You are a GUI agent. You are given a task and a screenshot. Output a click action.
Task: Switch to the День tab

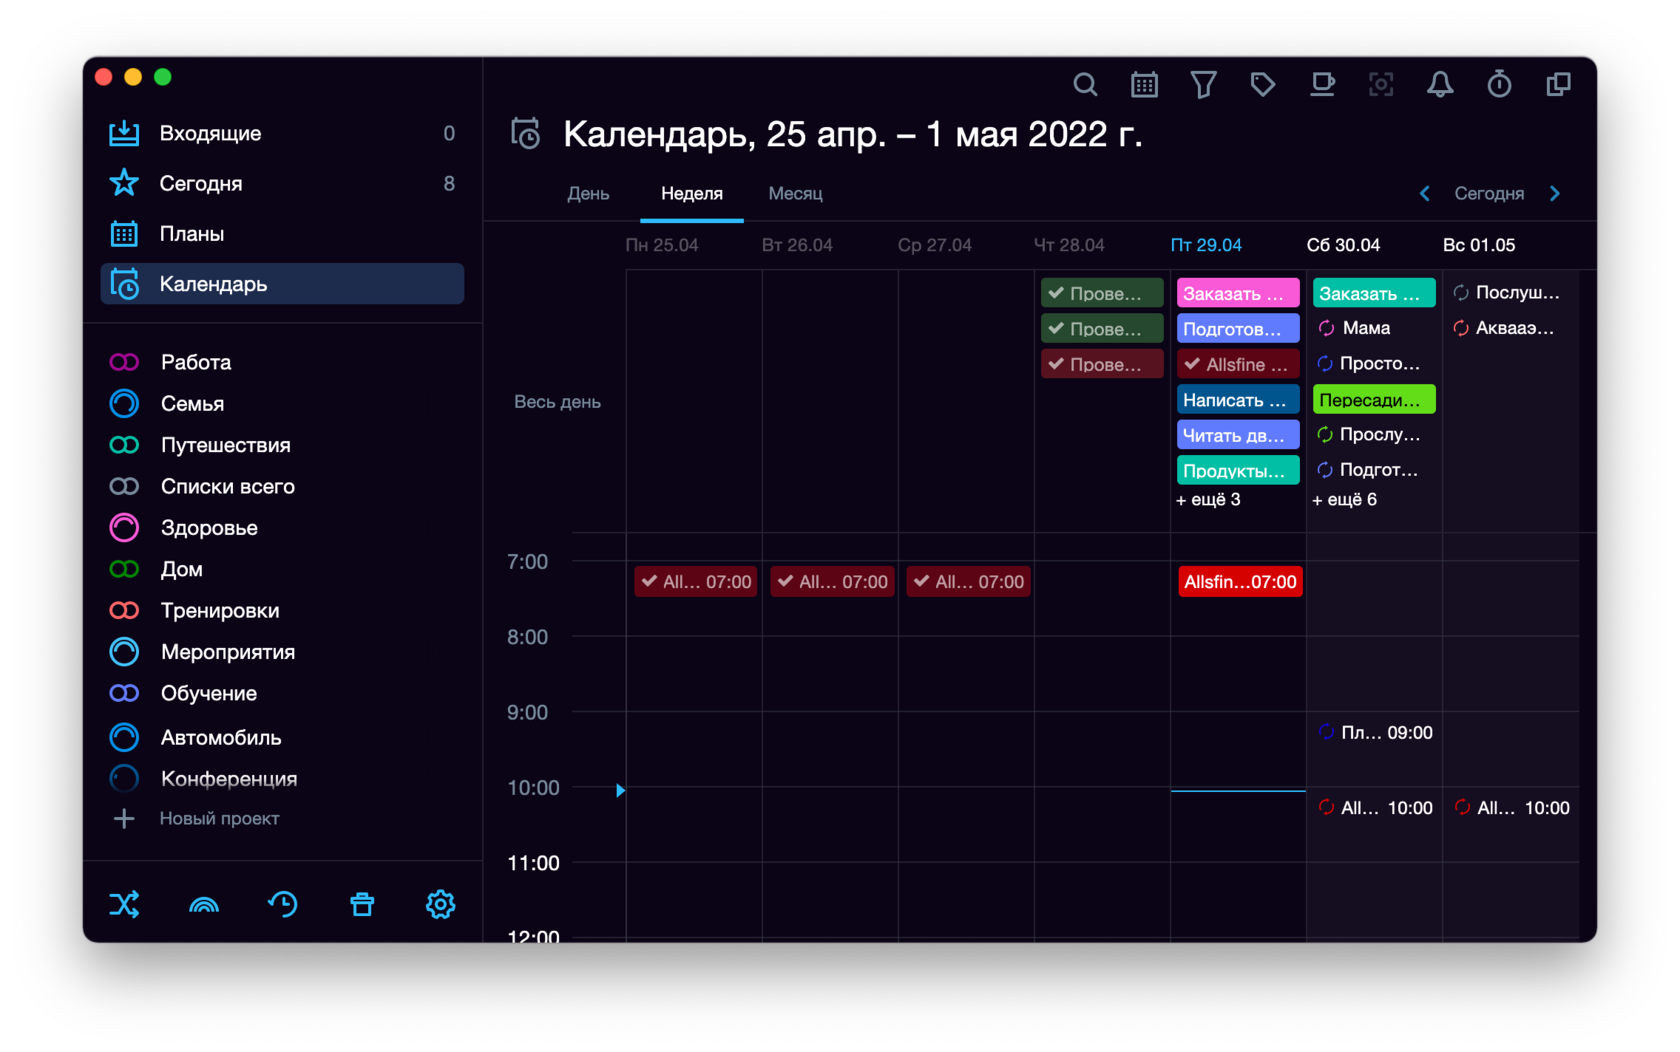pos(588,193)
